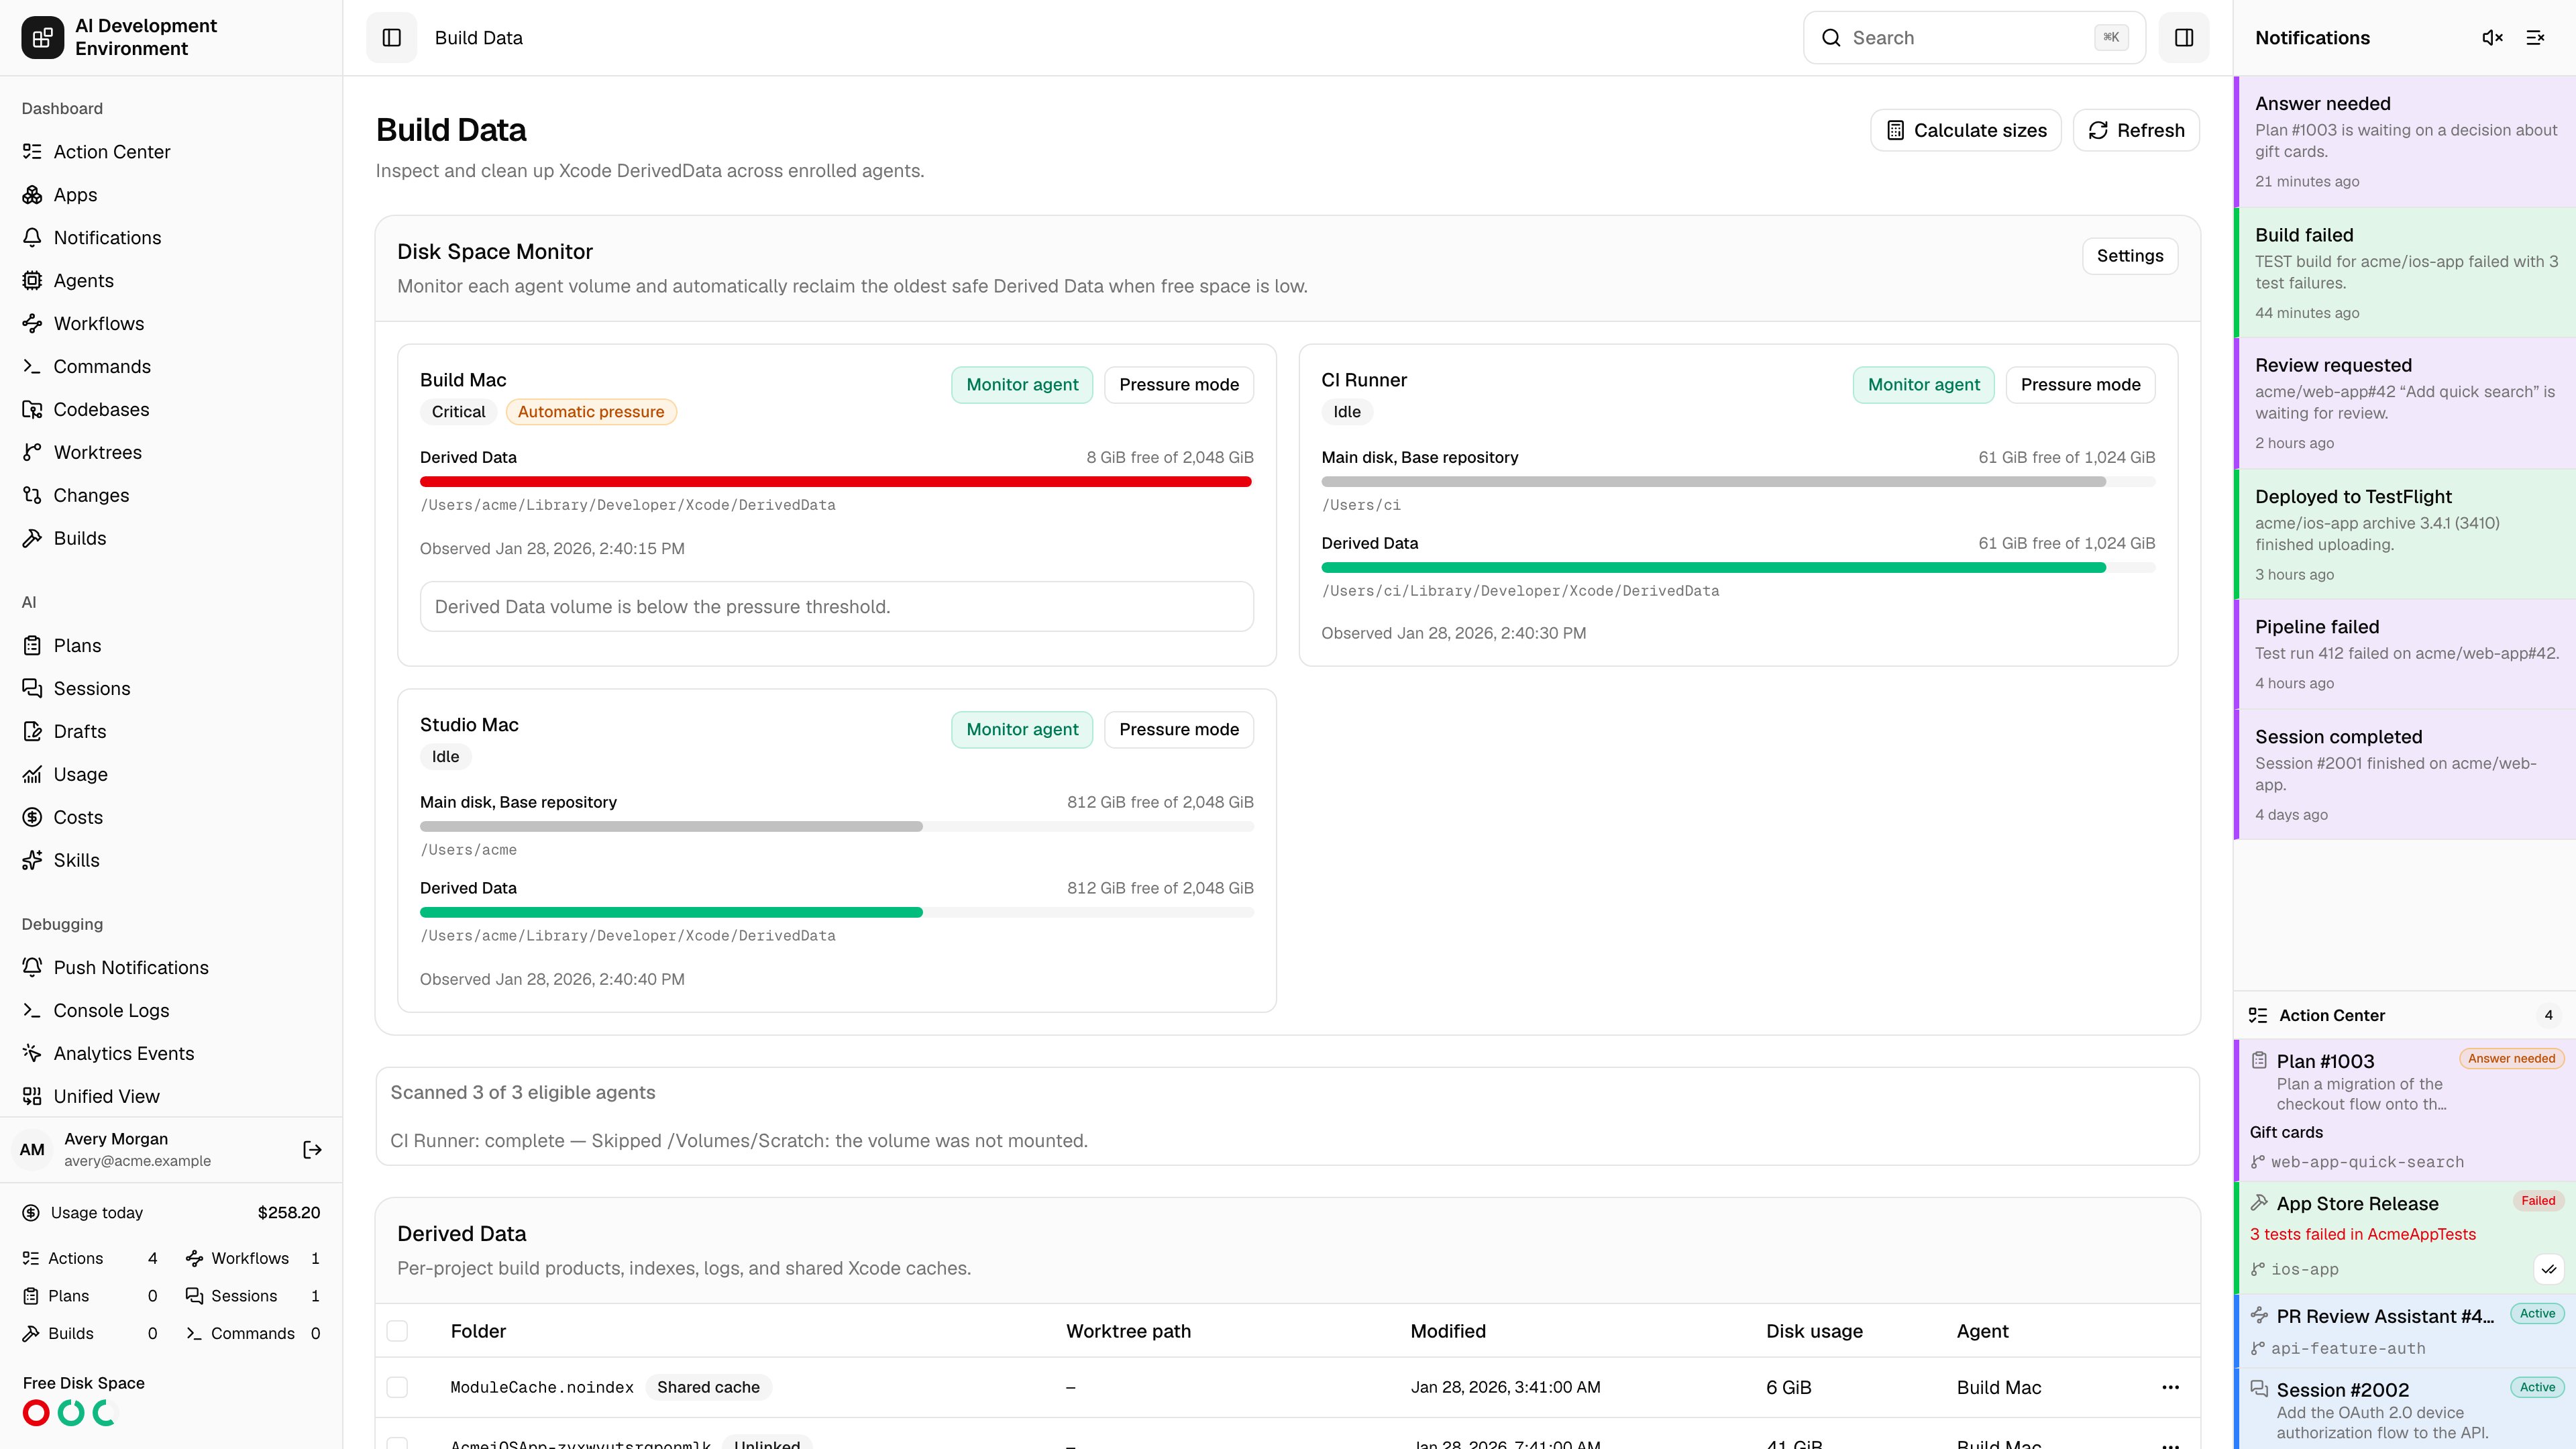Open the Deployed to TestFlight notification
Viewport: 2576px width, 1449px height.
(2405, 535)
